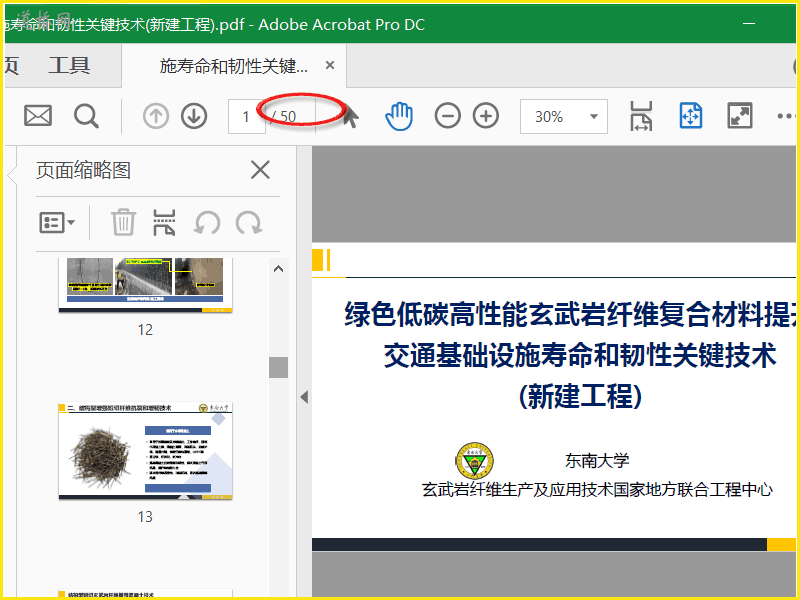Open the 工具 tab
Screen dimensions: 800x600
pyautogui.click(x=69, y=65)
